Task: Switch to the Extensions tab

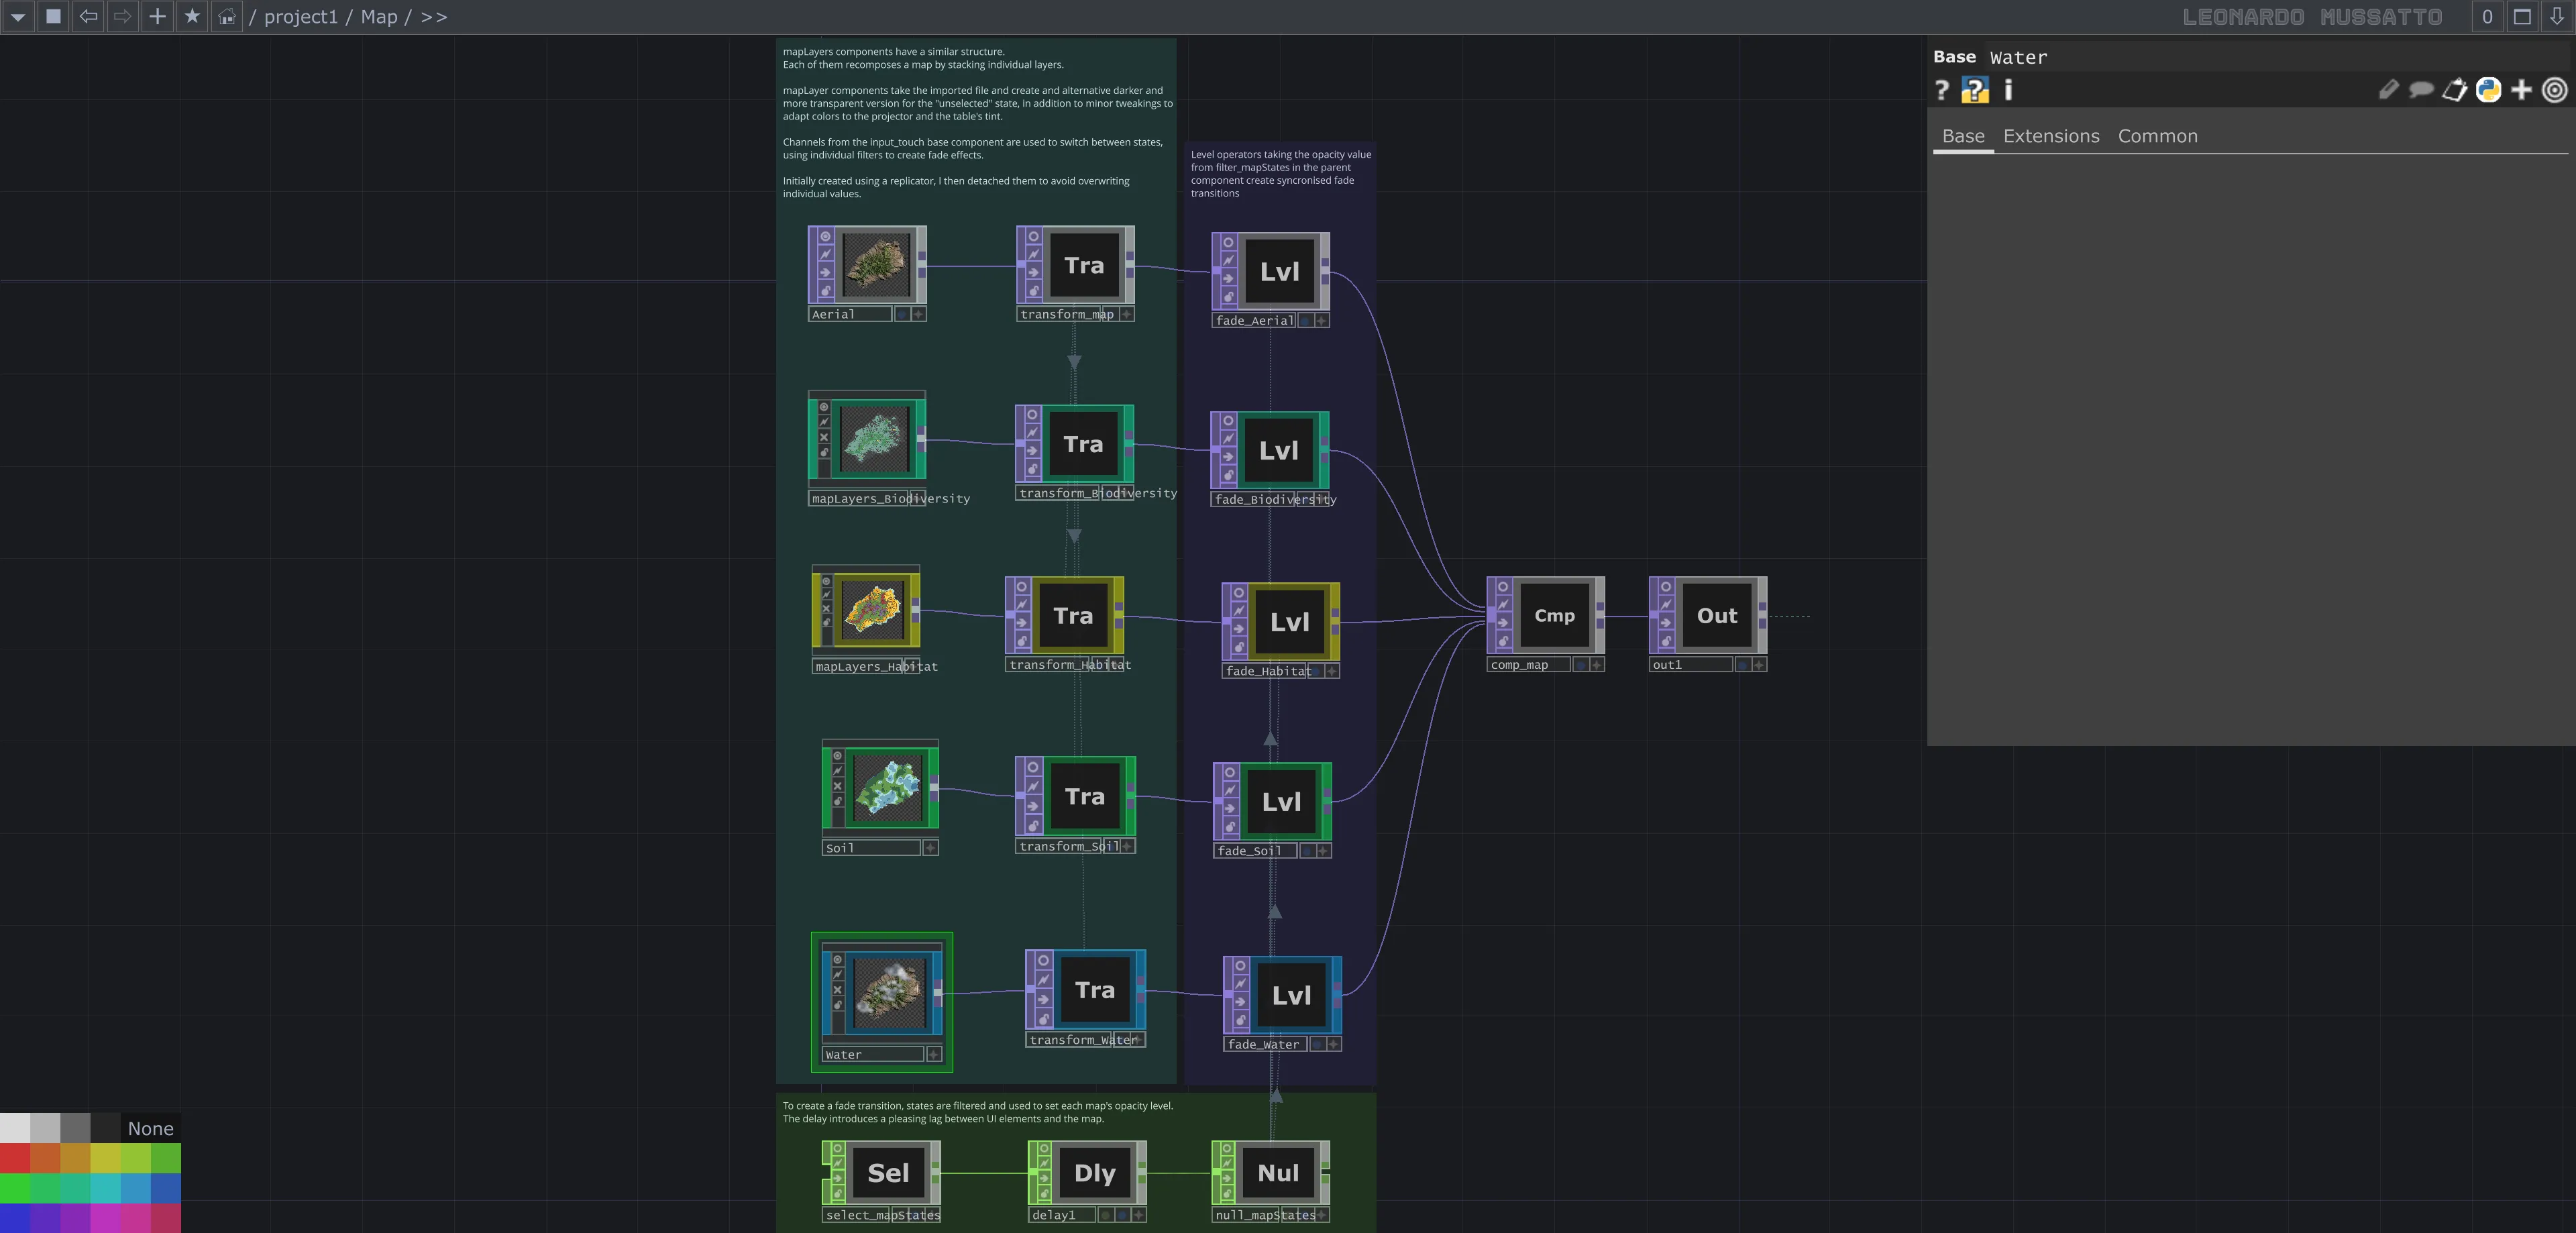Action: [2051, 136]
